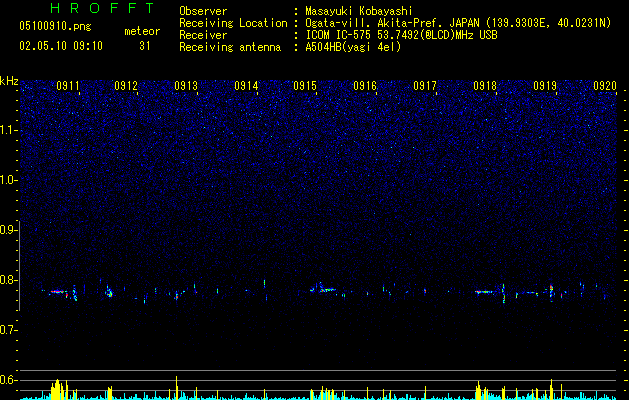Click the 0919 time marker
Viewport: 629px width, 400px height.
tap(545, 86)
